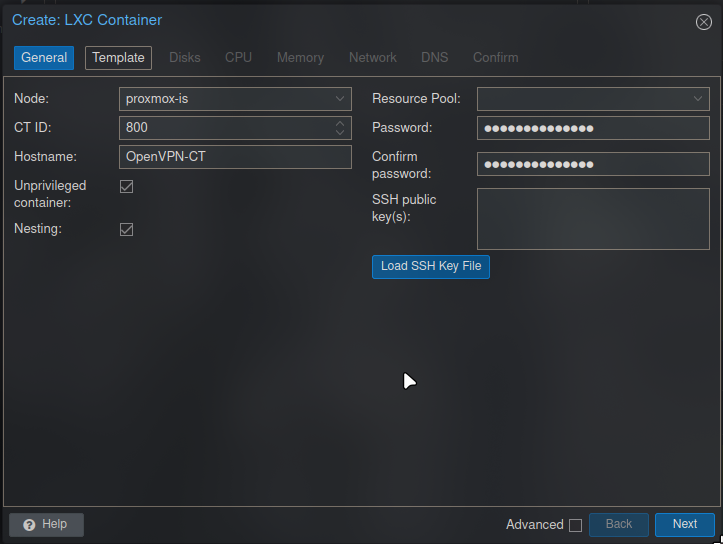This screenshot has width=723, height=544.
Task: Enable the Advanced checkbox
Action: pyautogui.click(x=575, y=525)
